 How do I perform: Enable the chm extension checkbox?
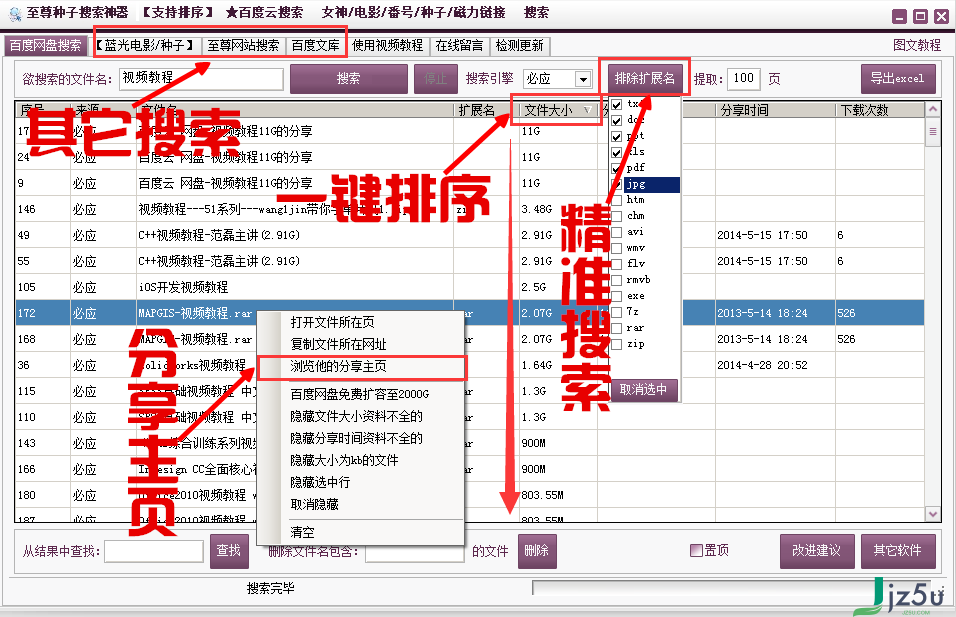pos(616,216)
